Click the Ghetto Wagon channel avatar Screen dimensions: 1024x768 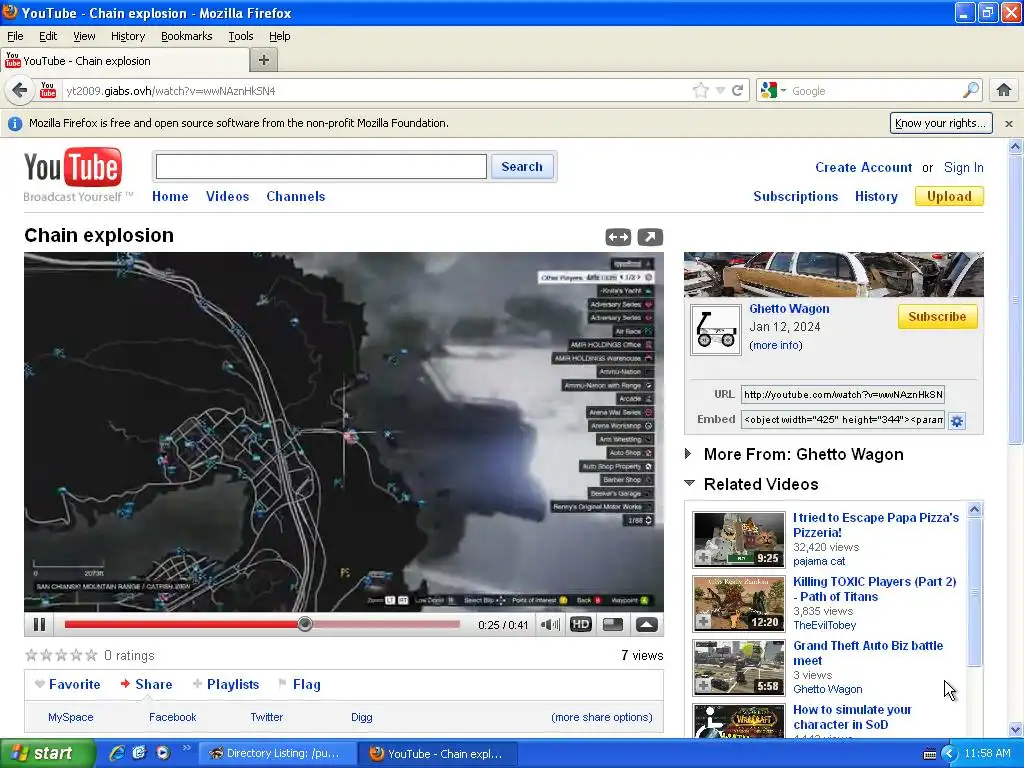point(716,330)
